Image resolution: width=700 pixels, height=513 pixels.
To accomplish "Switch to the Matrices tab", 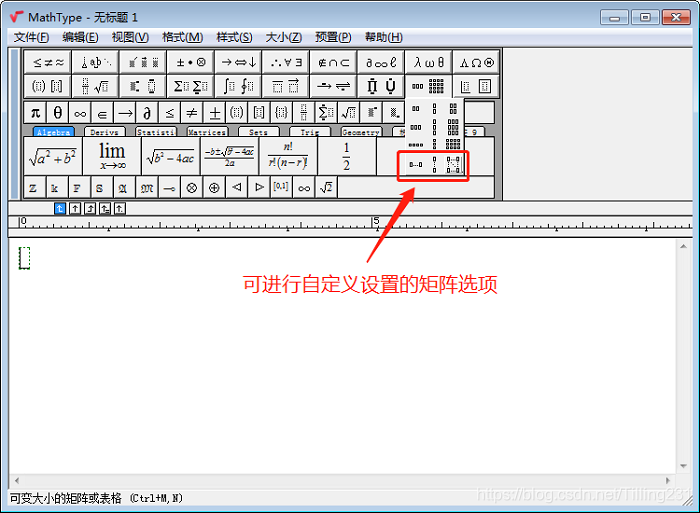I will click(x=207, y=132).
